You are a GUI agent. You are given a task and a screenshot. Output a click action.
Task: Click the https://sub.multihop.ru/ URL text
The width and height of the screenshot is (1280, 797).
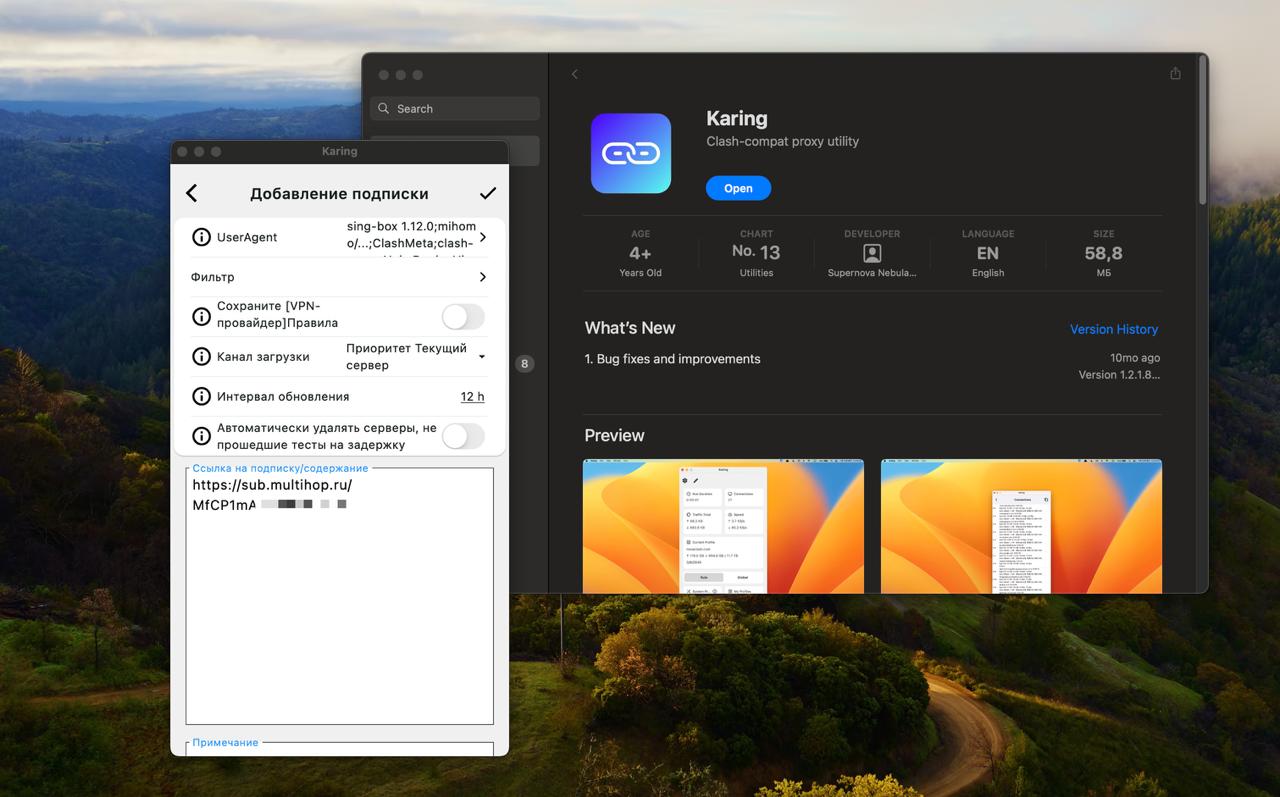click(x=272, y=485)
